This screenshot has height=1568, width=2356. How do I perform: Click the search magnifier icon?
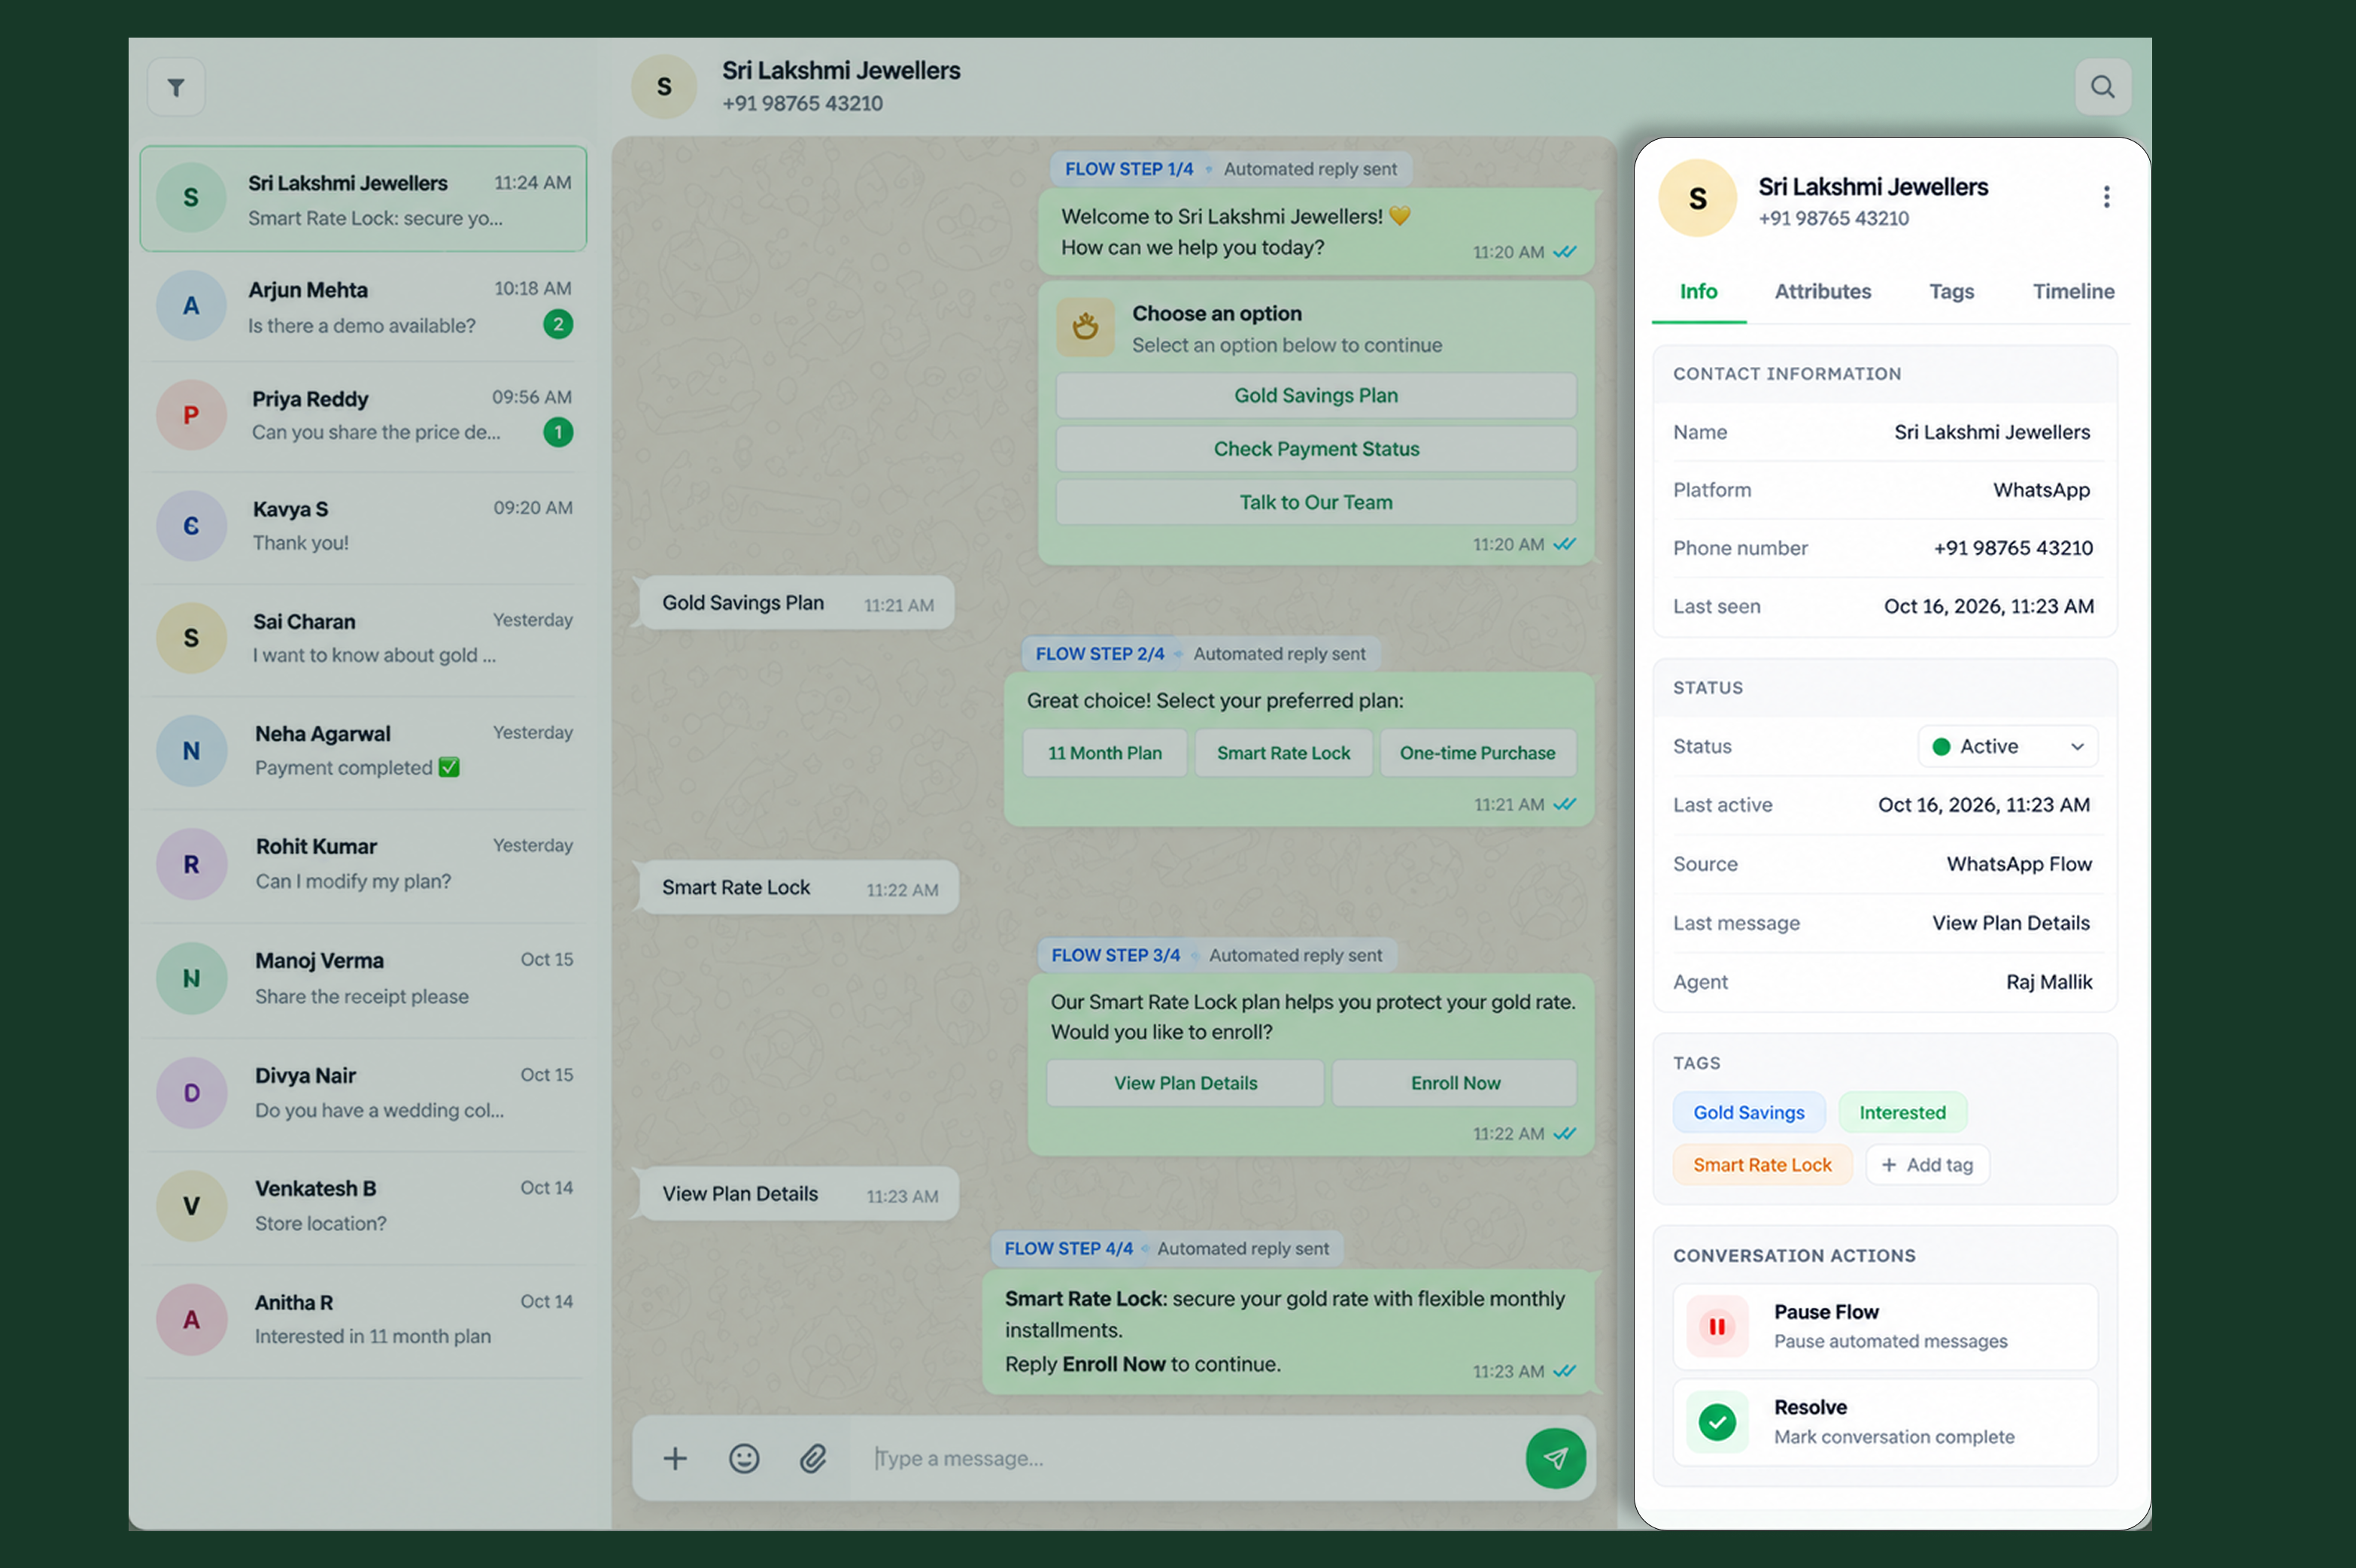pyautogui.click(x=2103, y=87)
